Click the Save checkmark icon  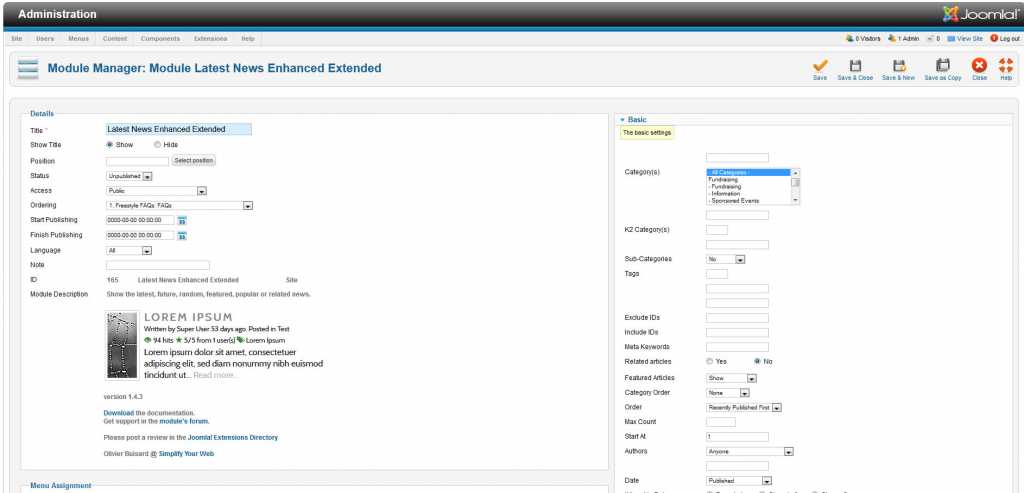tap(820, 65)
